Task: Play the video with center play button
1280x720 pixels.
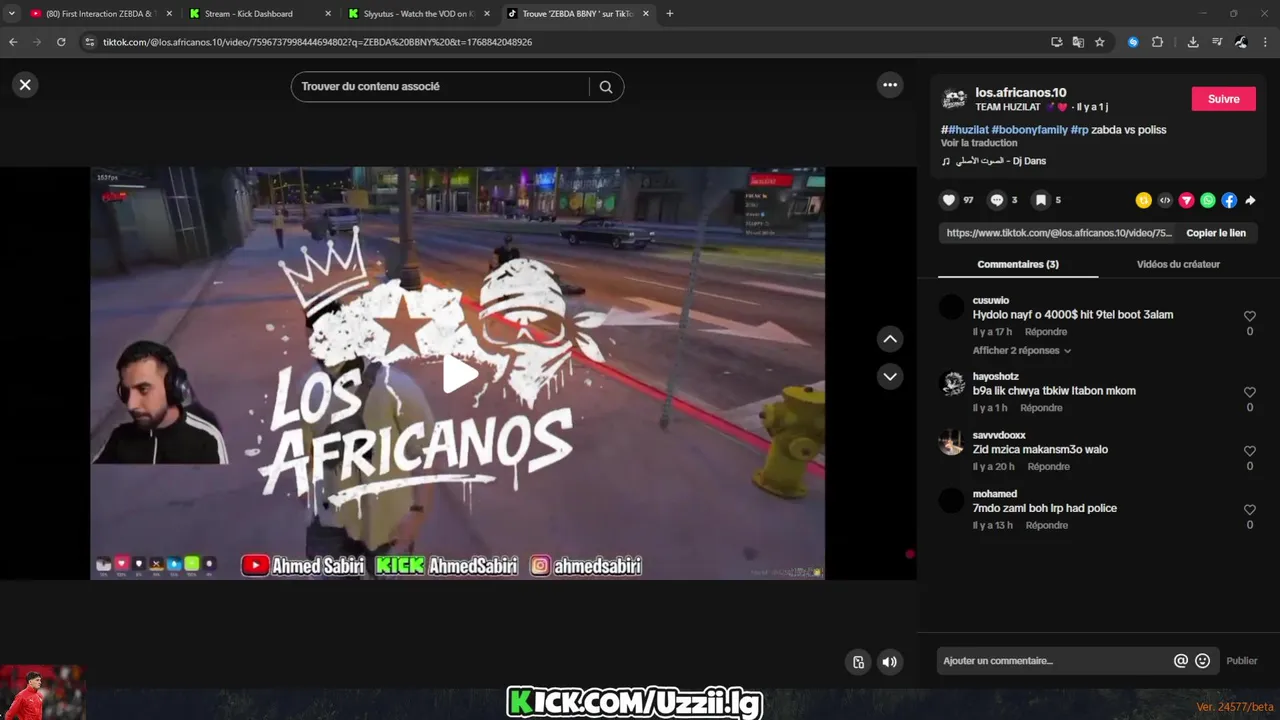Action: coord(459,374)
